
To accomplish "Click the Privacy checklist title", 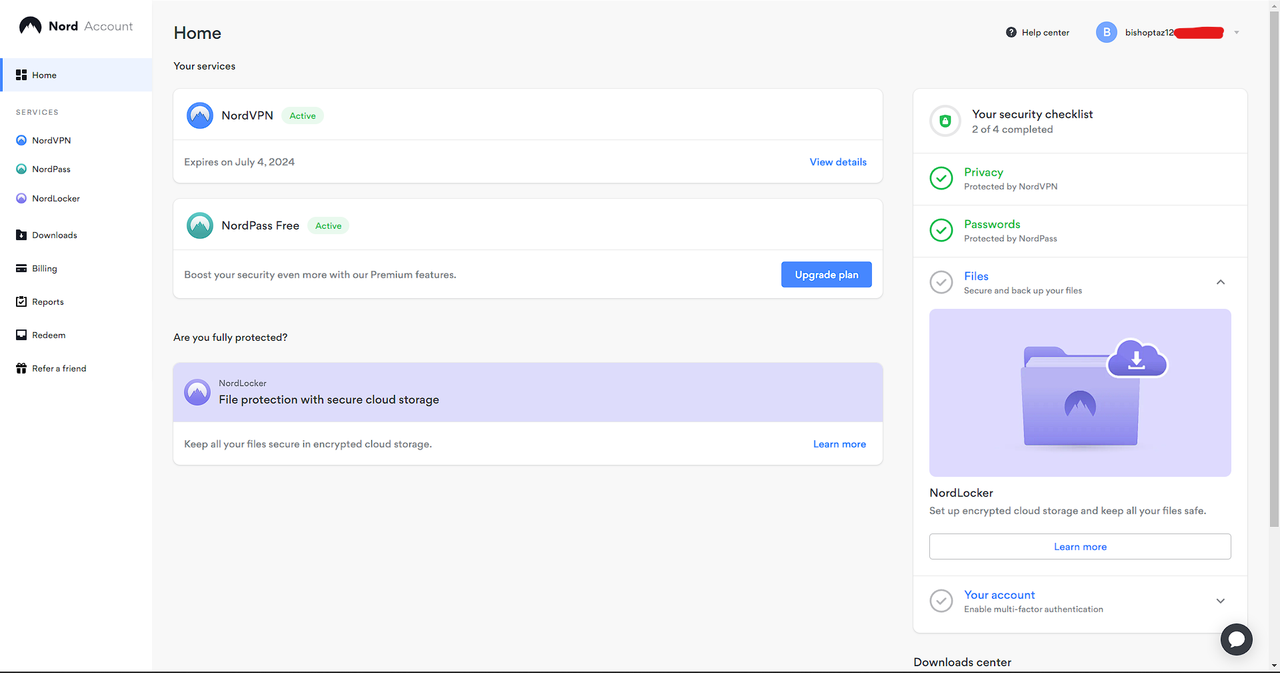I will pos(983,172).
